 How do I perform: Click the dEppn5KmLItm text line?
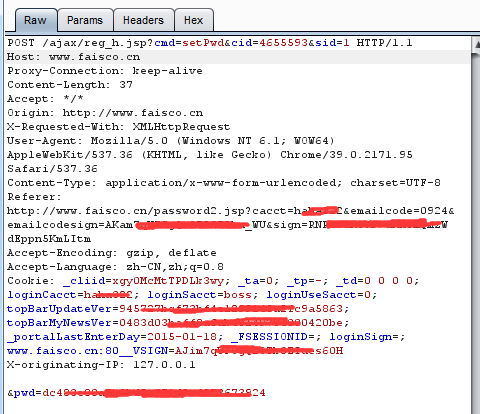[x=49, y=239]
